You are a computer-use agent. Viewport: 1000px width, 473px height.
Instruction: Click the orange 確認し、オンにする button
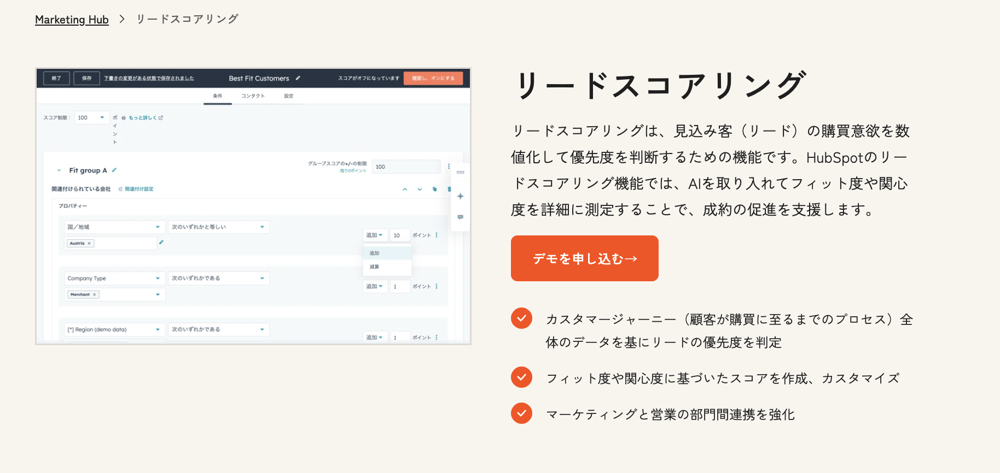[x=433, y=78]
